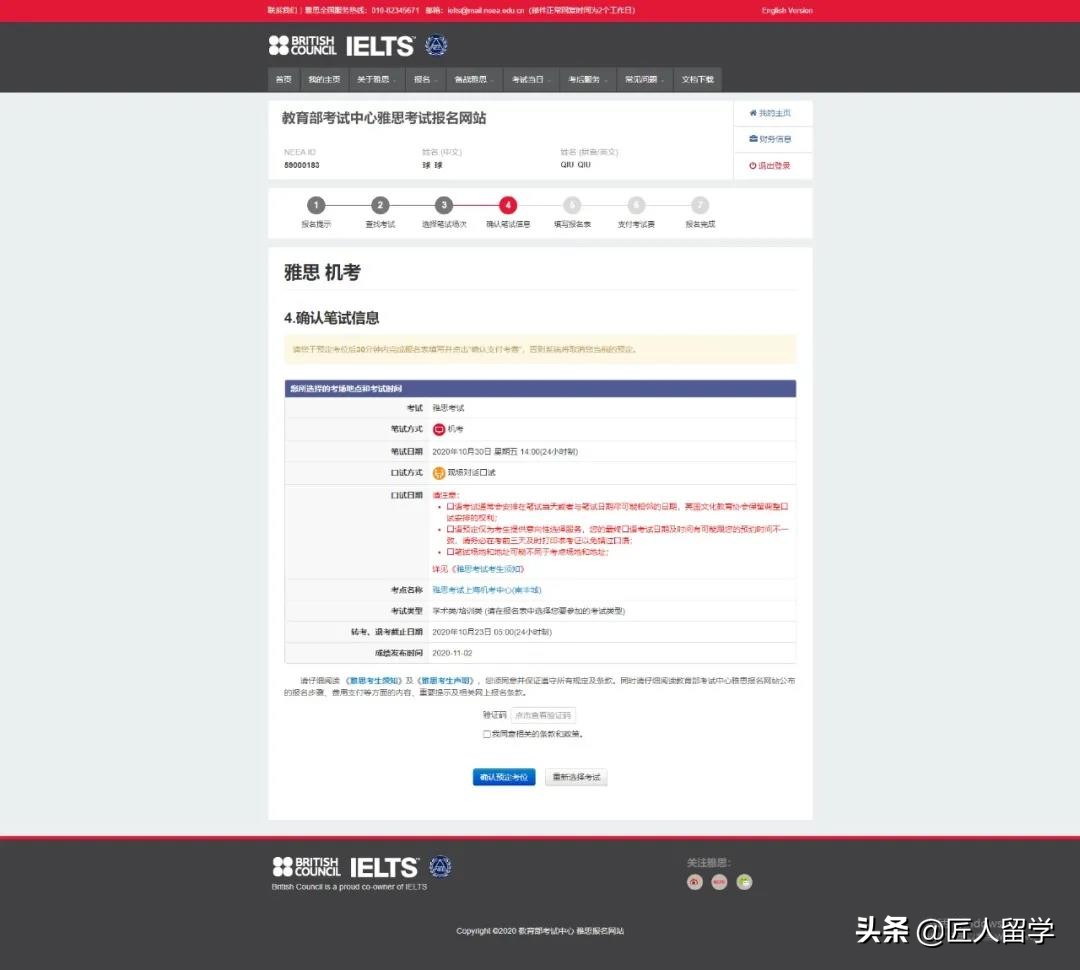The height and width of the screenshot is (970, 1080).
Task: Open WeChat icon under 关注雅思
Action: click(x=744, y=882)
